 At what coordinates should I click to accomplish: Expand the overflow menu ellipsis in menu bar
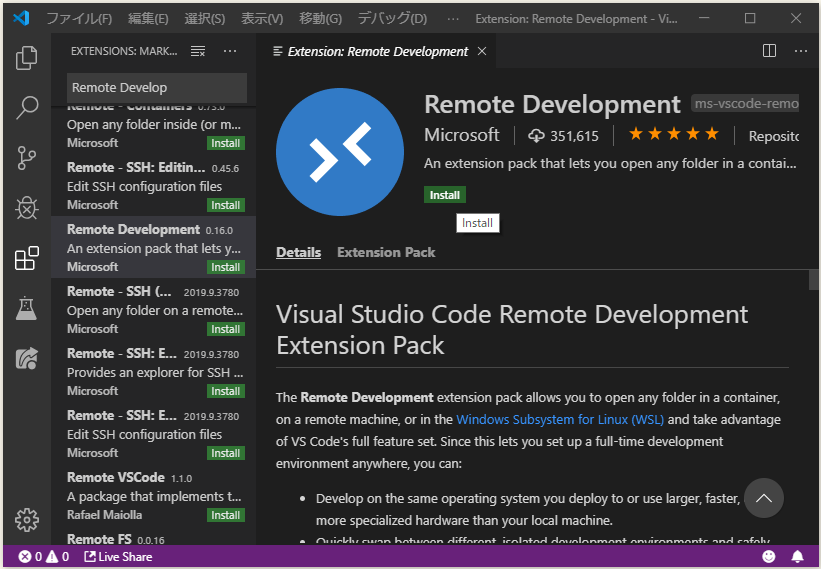click(x=453, y=19)
